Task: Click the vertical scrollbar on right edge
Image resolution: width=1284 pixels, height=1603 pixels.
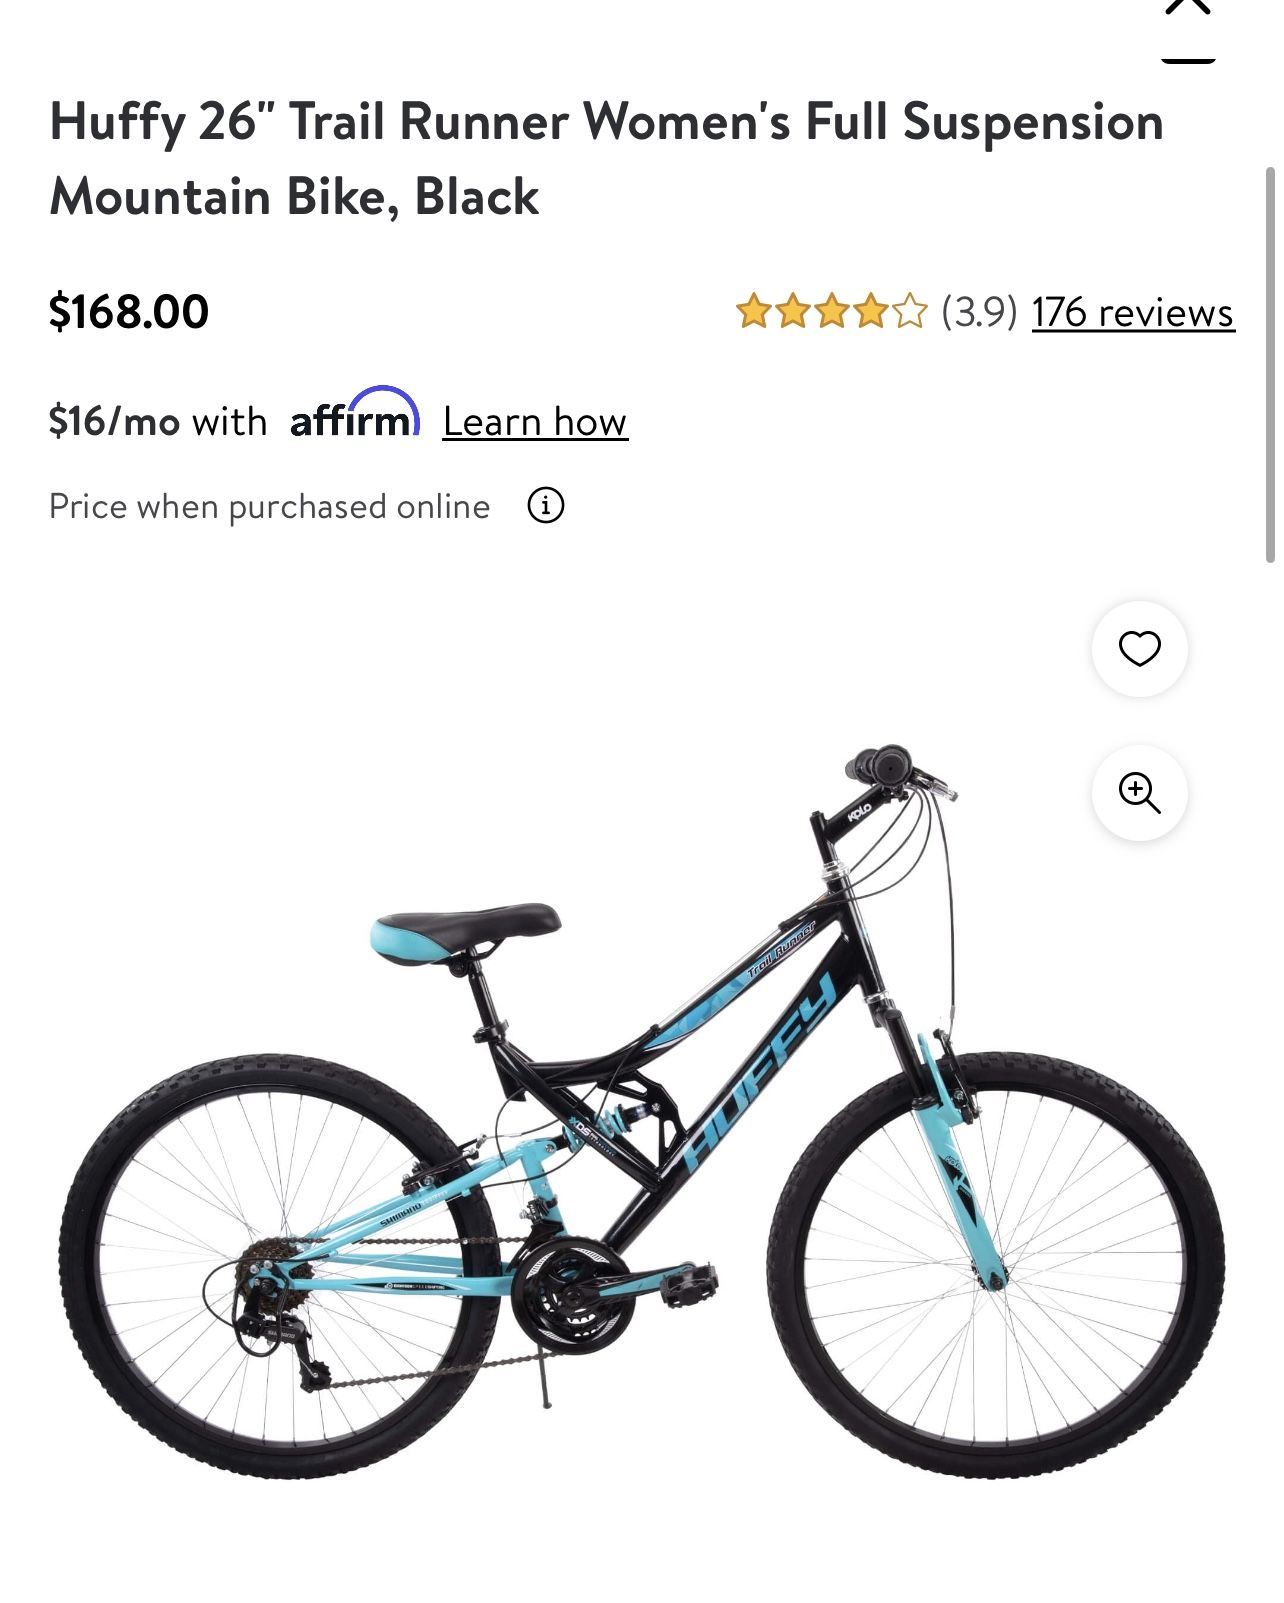Action: point(1270,365)
